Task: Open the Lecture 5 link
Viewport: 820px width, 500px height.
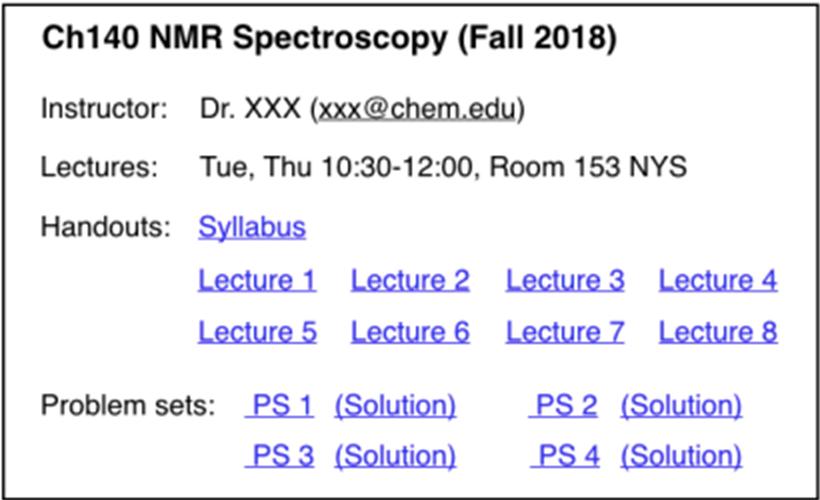Action: coord(257,332)
